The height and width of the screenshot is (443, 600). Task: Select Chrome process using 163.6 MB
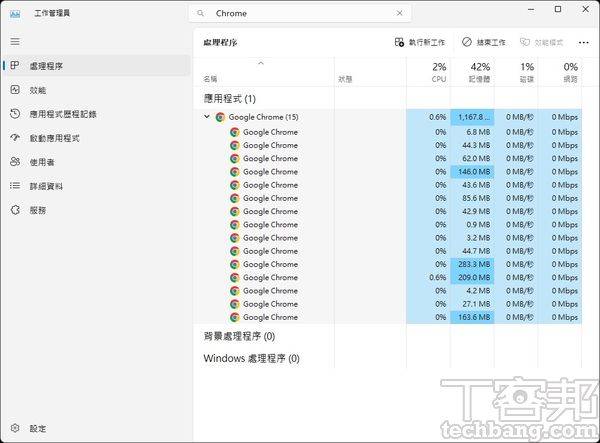pos(387,317)
